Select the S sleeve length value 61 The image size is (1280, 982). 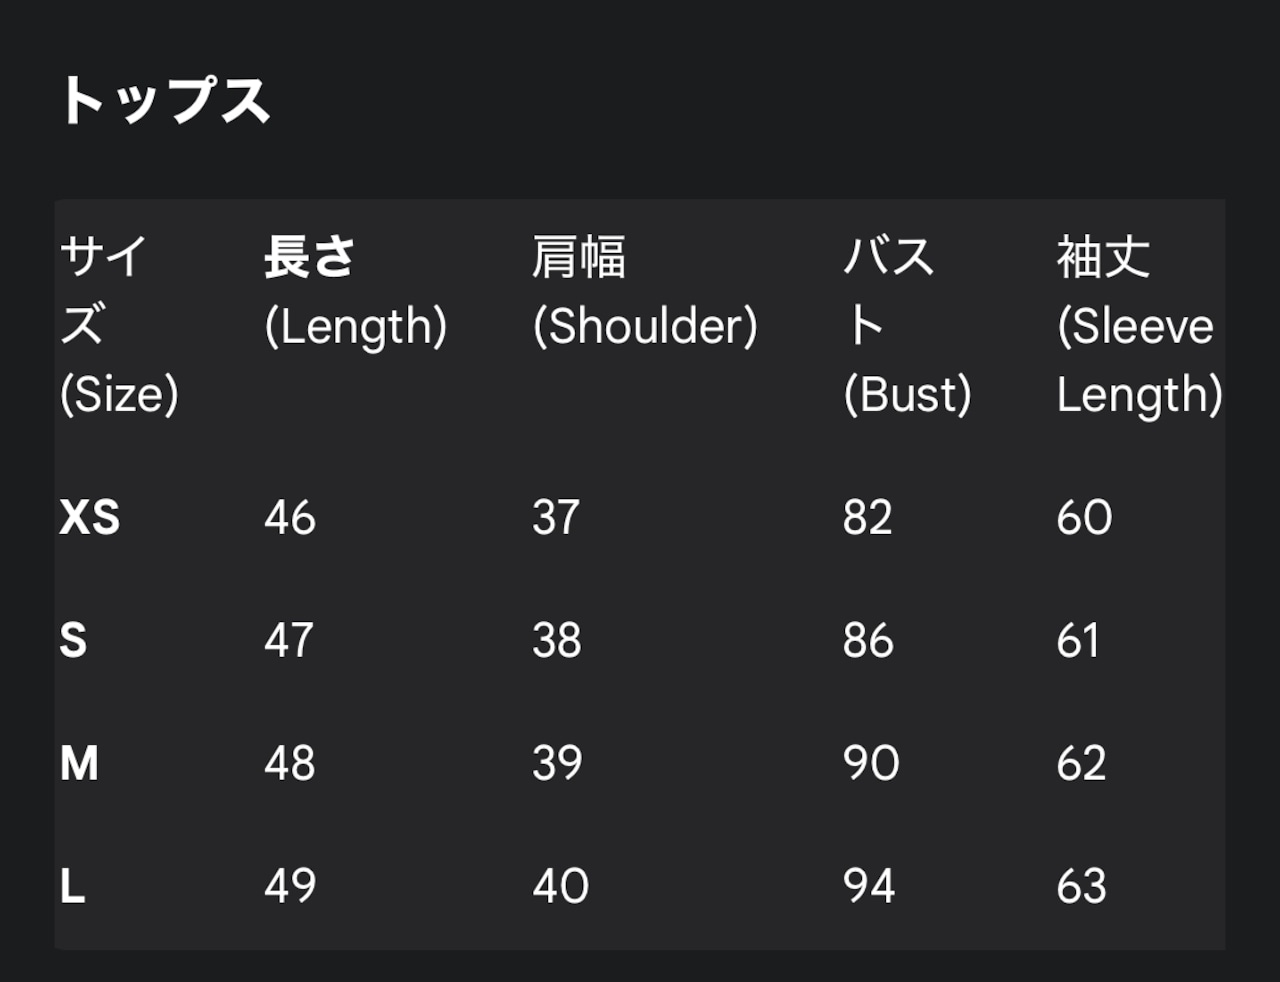click(1078, 641)
